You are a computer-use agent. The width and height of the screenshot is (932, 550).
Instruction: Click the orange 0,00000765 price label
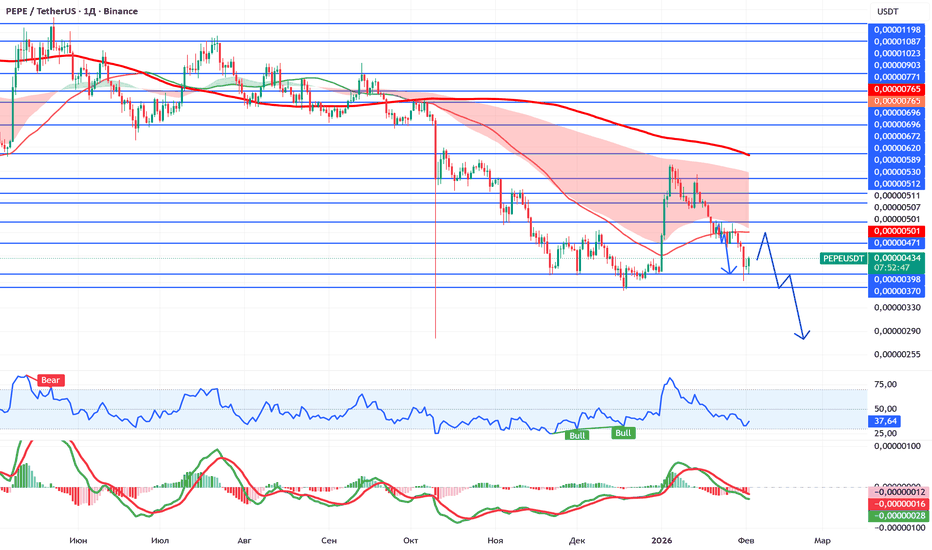tap(896, 101)
